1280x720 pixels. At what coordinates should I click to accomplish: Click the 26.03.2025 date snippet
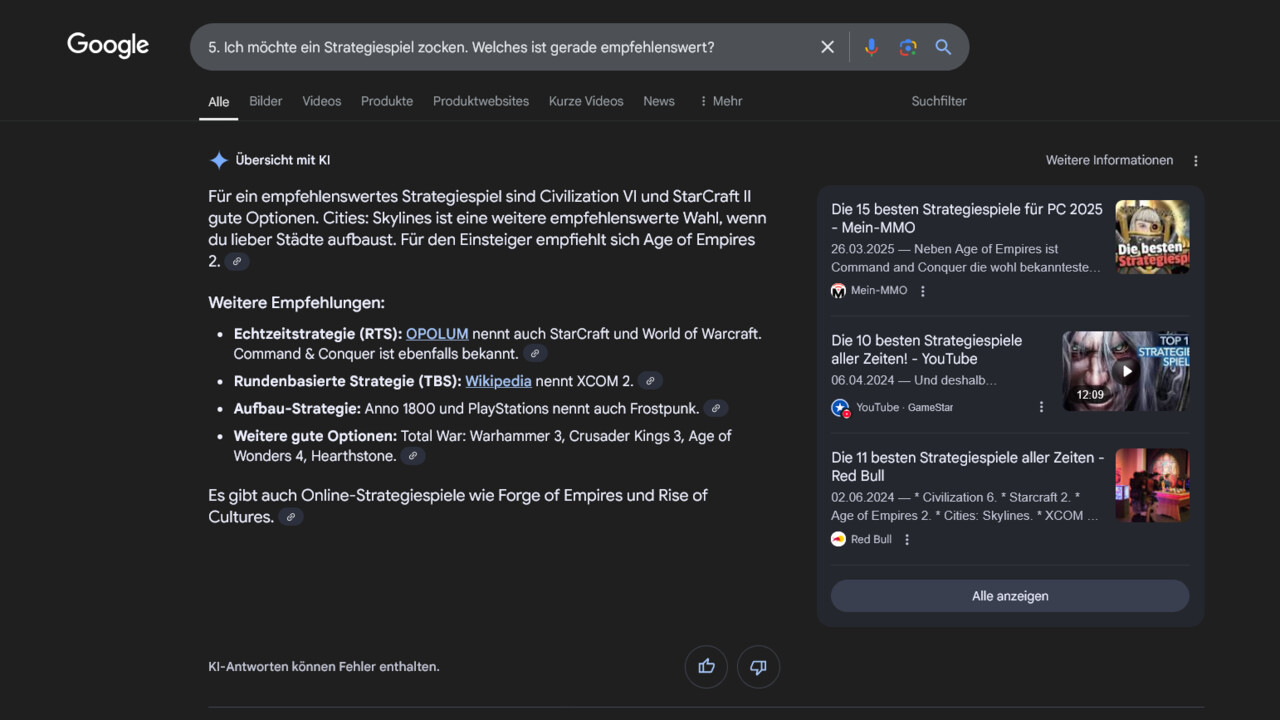click(863, 249)
